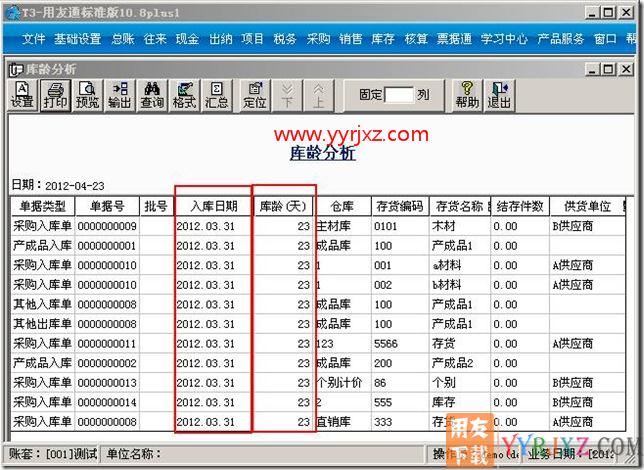Open the 票据通 menu
This screenshot has width=644, height=470.
454,39
